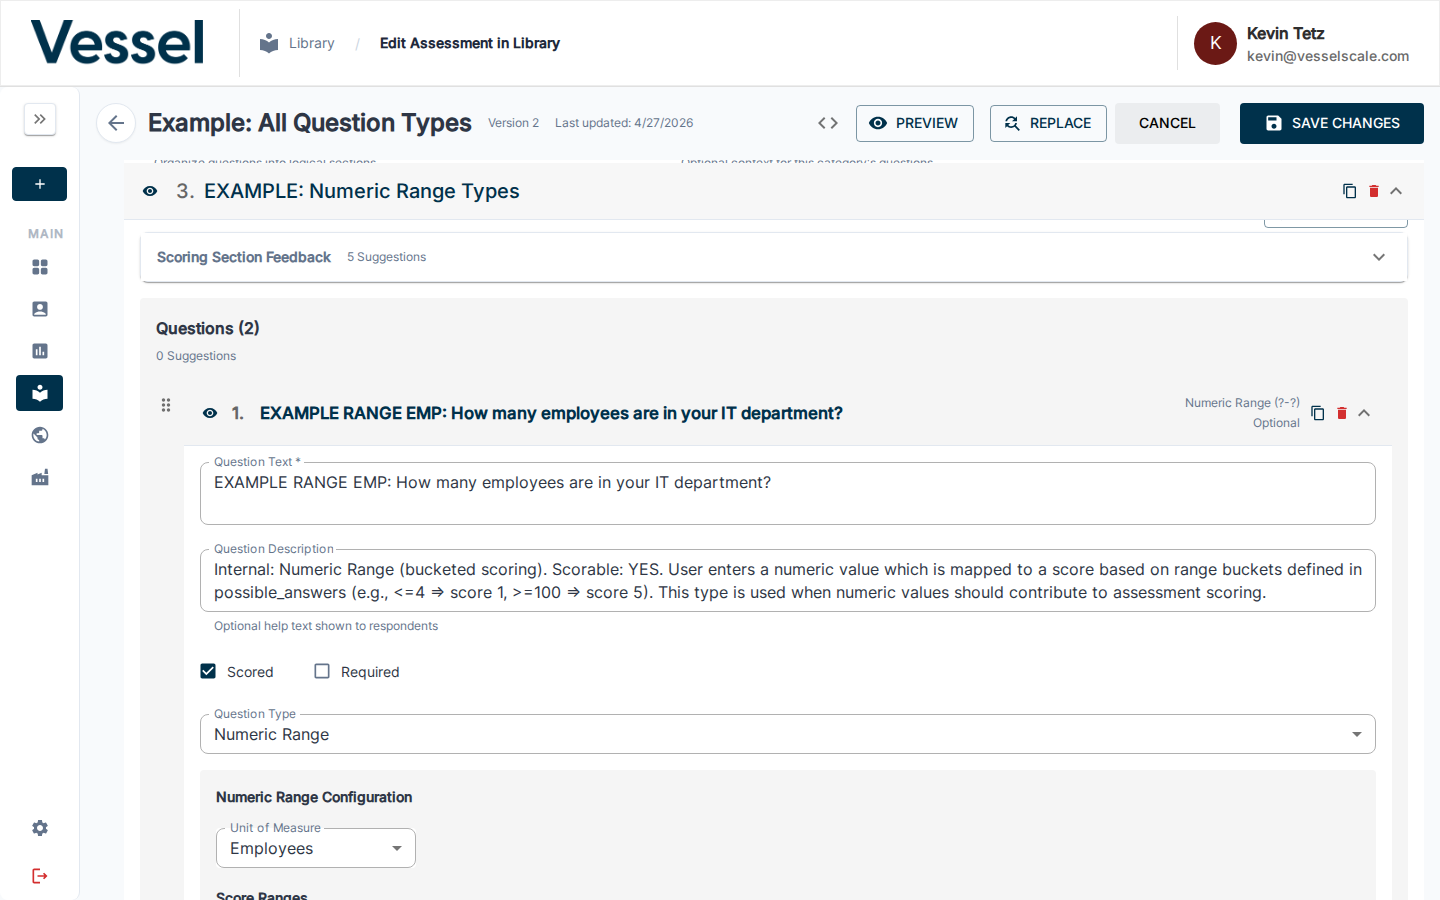Click kevin@vesselscale.com email text

[1328, 56]
